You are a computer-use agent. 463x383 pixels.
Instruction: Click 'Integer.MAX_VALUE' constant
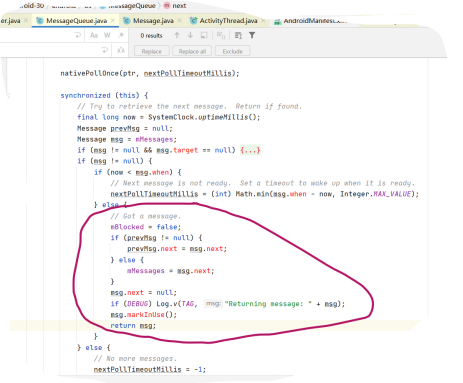375,194
